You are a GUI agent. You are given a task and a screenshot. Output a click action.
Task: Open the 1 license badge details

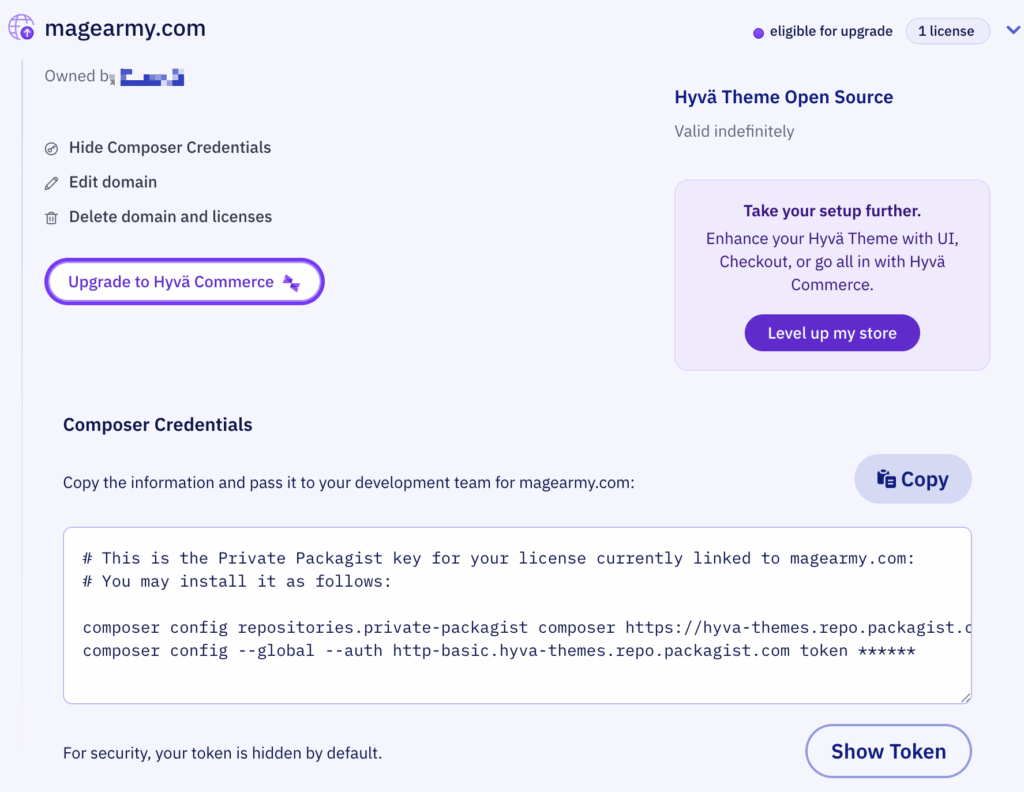[947, 30]
